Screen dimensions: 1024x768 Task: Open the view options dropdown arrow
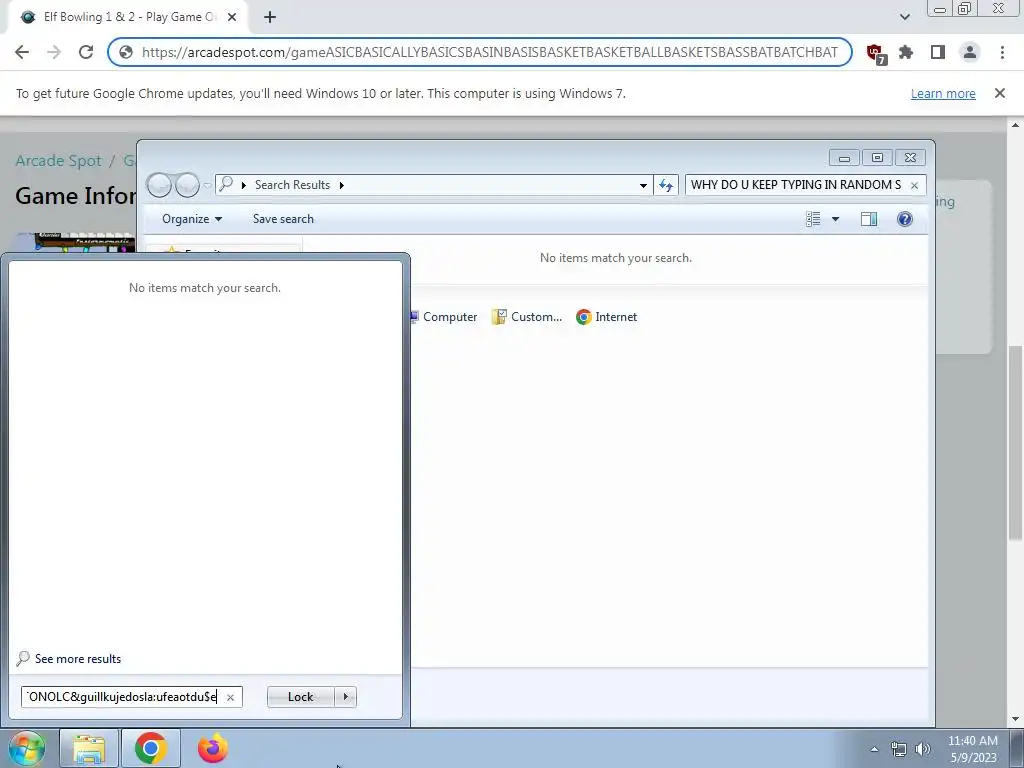click(835, 219)
